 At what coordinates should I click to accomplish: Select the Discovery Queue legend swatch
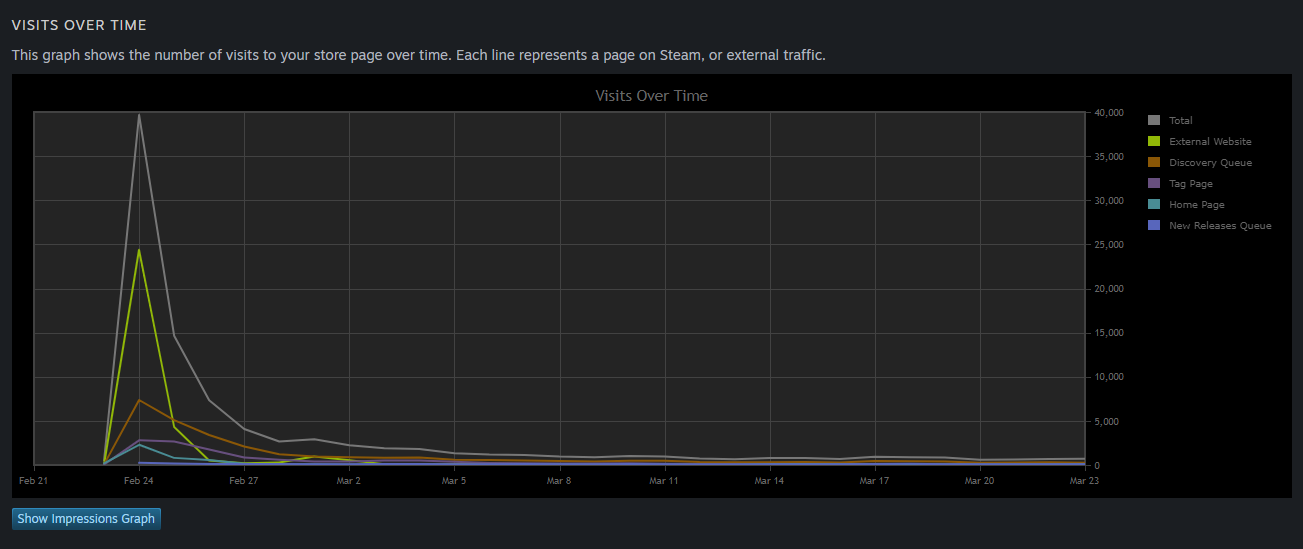tap(1154, 162)
